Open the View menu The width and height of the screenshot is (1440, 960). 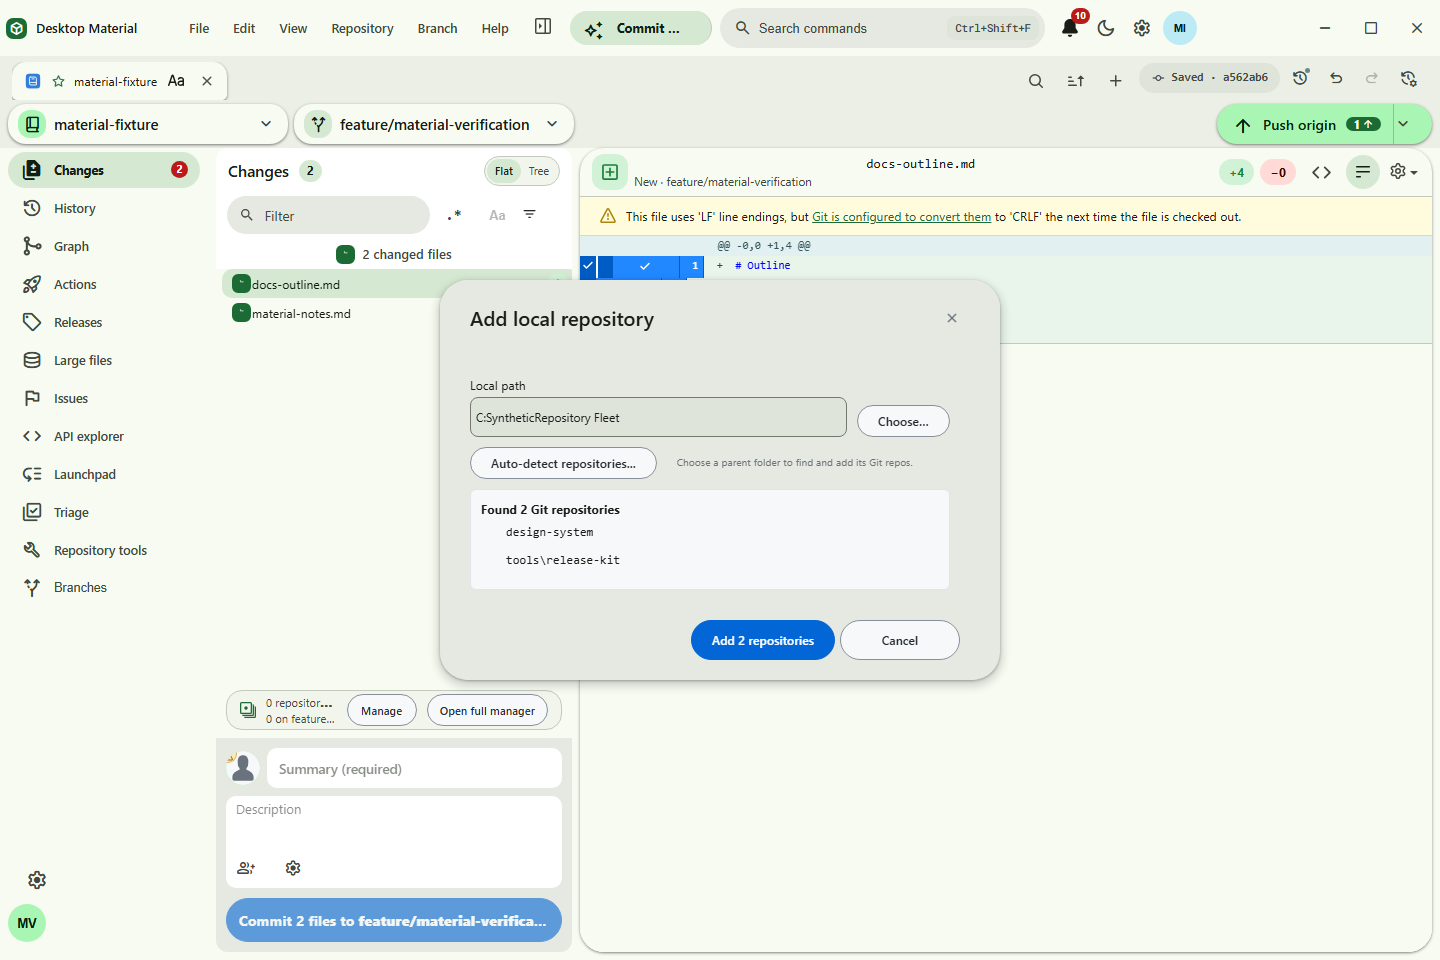point(293,28)
